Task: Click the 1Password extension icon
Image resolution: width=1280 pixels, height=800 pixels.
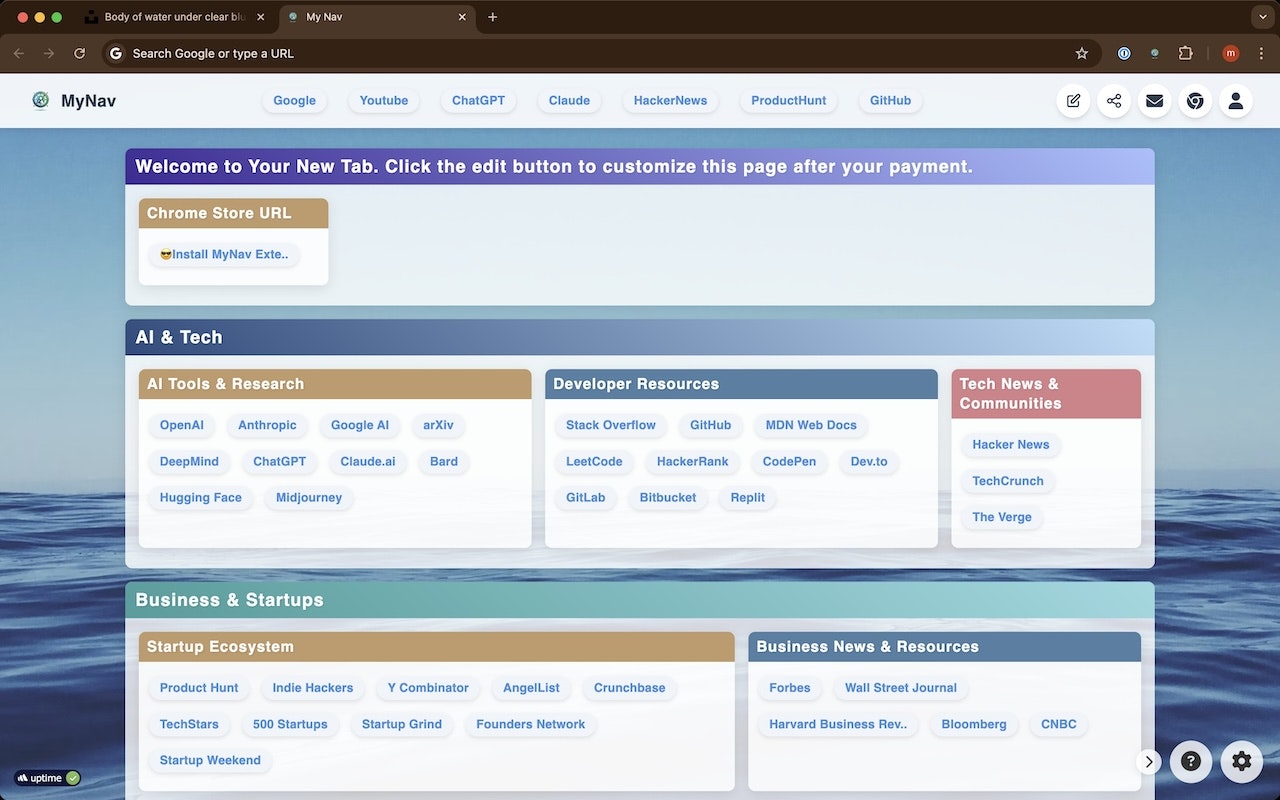Action: click(x=1124, y=53)
